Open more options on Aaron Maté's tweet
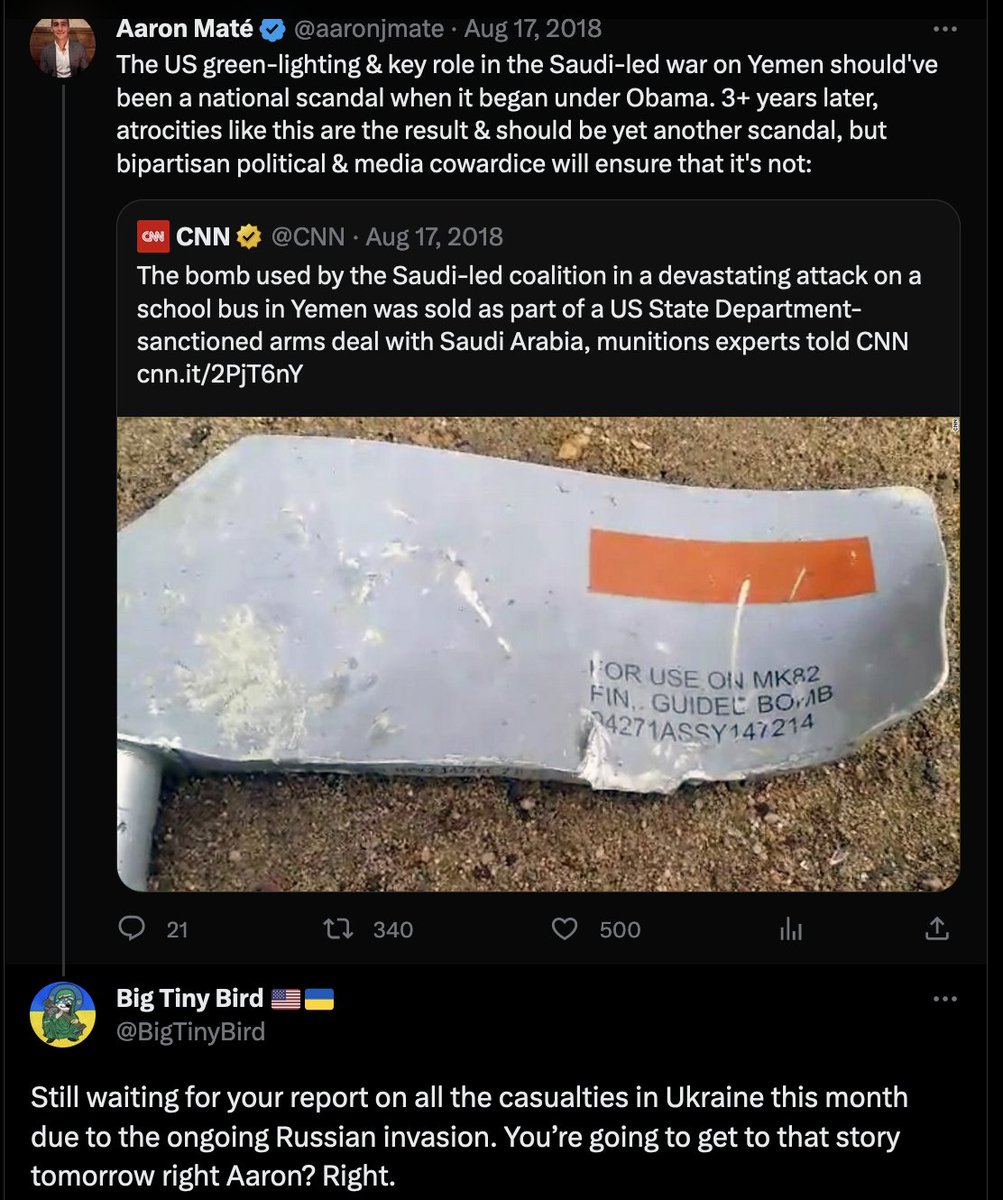This screenshot has height=1200, width=1003. coord(944,29)
